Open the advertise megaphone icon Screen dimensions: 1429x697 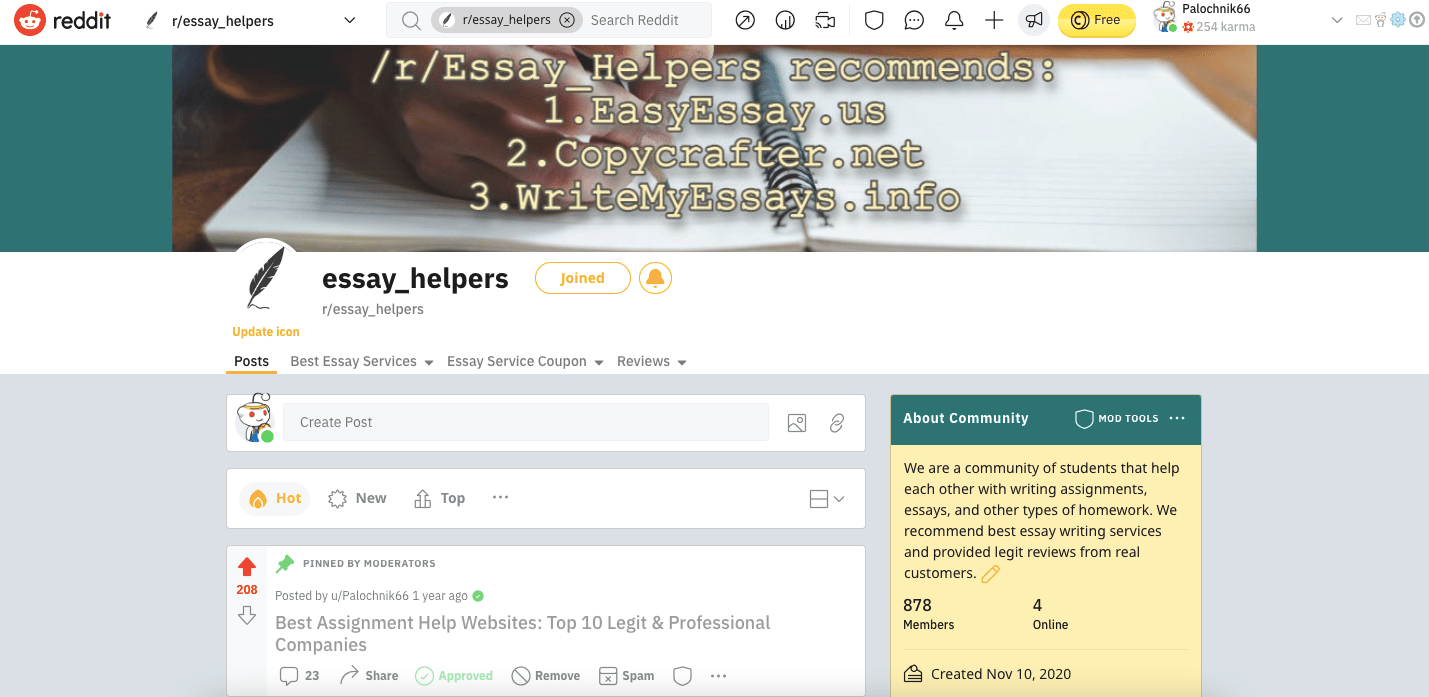point(1033,20)
